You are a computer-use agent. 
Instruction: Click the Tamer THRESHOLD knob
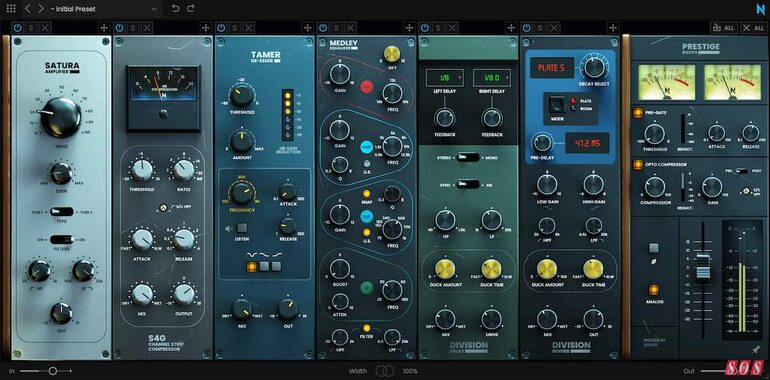pos(242,96)
